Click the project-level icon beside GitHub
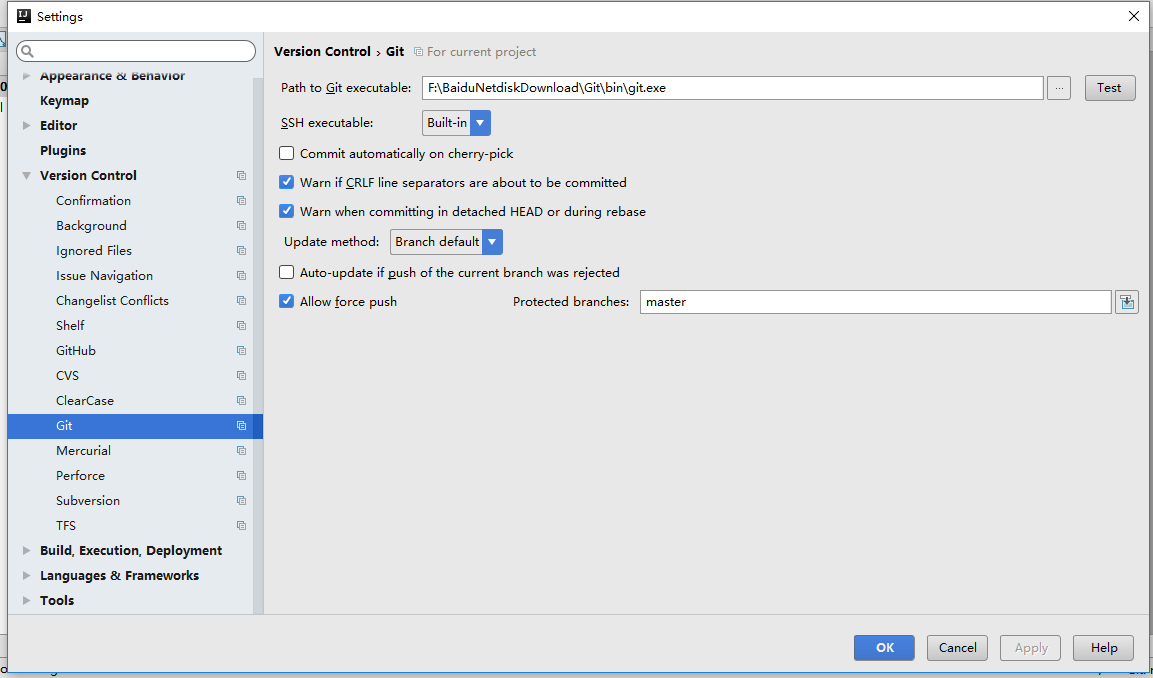 pyautogui.click(x=241, y=351)
